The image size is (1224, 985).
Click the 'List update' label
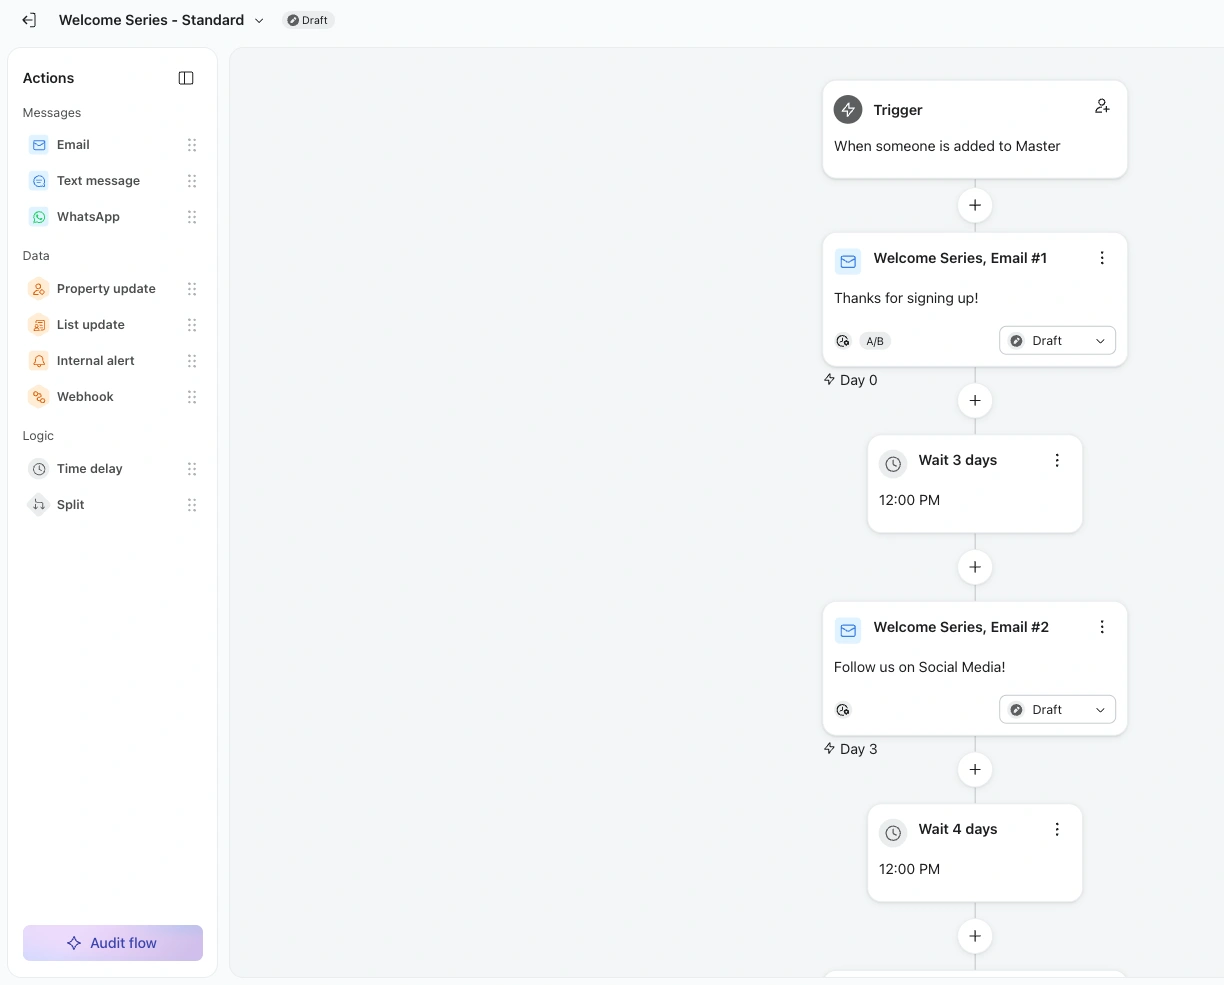point(91,325)
